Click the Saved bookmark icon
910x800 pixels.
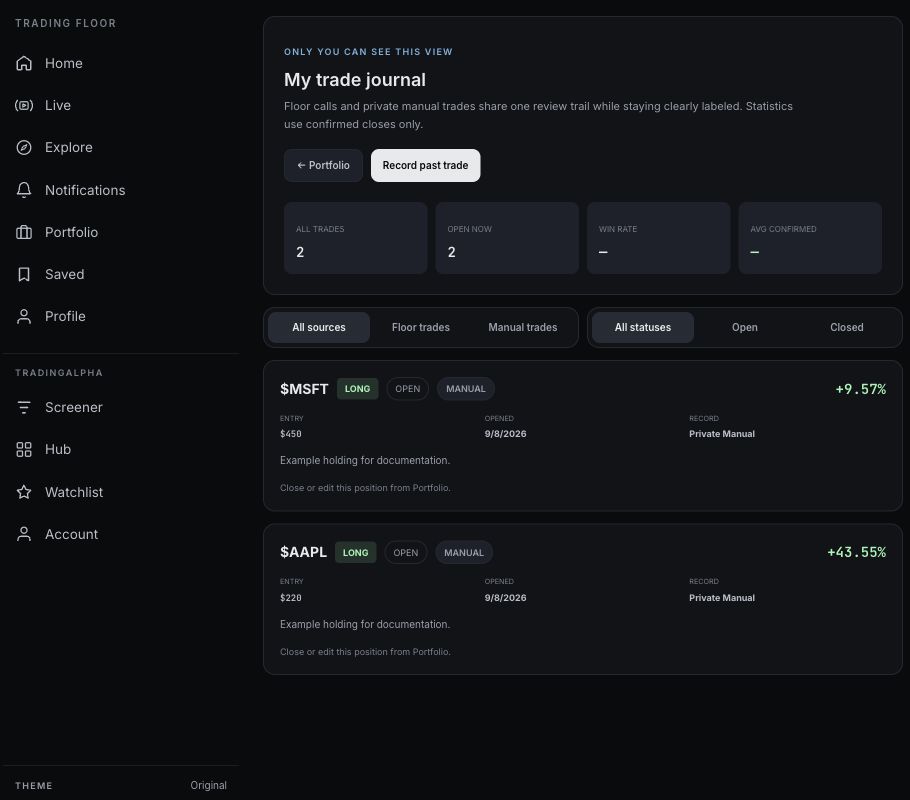point(24,274)
